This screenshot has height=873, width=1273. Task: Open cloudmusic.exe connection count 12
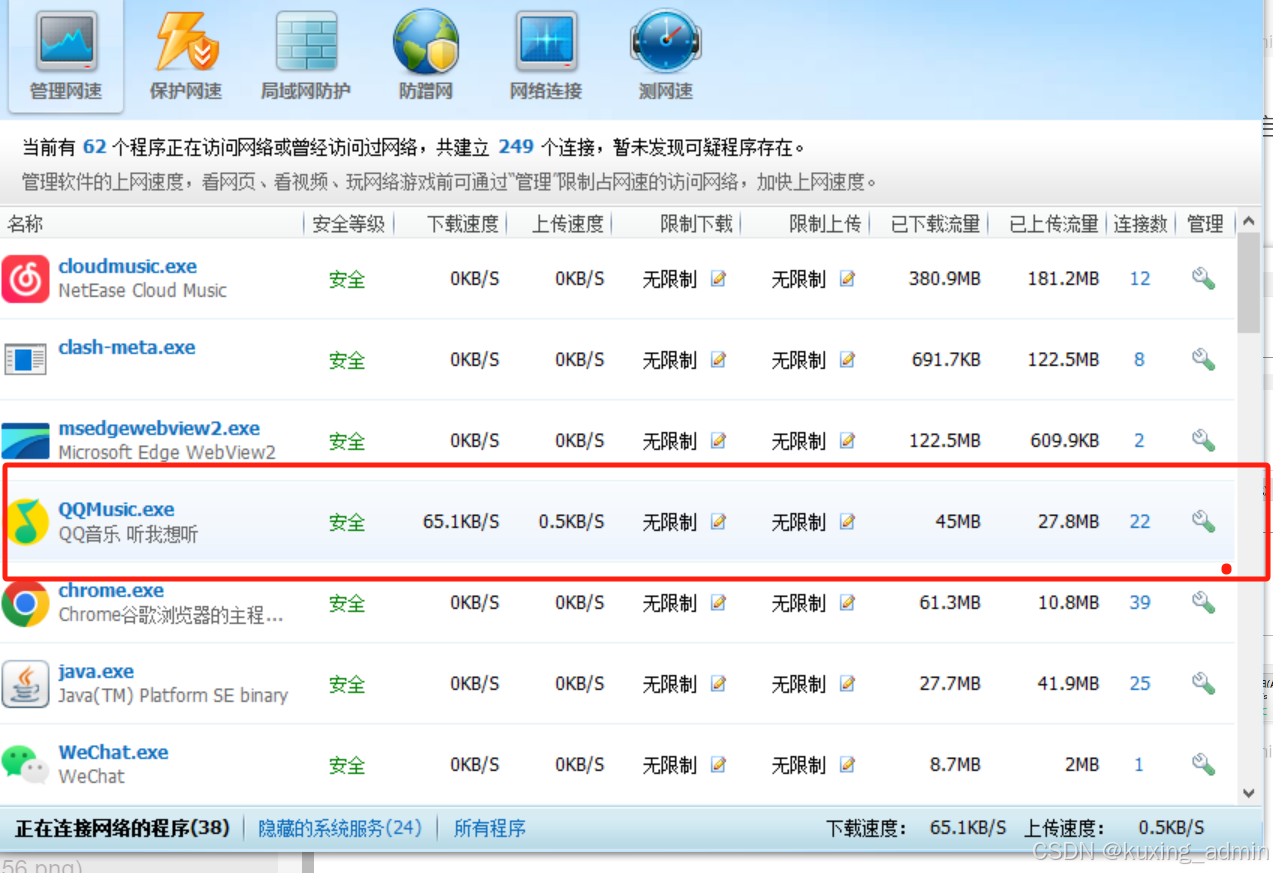click(1140, 279)
